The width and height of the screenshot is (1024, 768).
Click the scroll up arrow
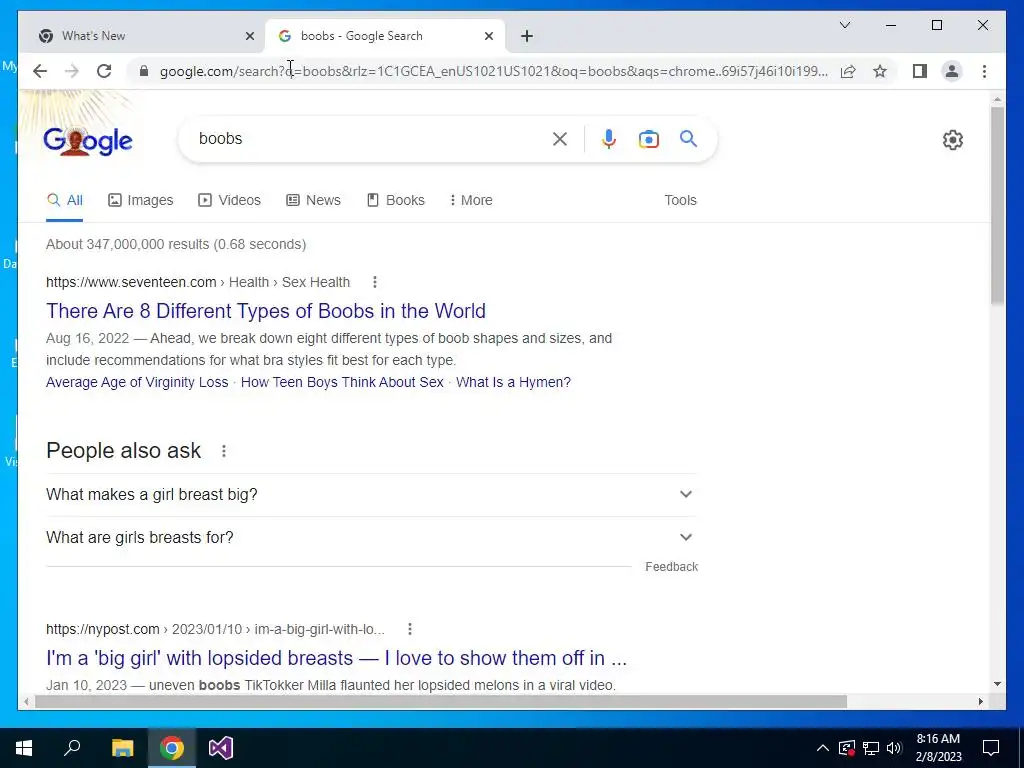point(997,100)
